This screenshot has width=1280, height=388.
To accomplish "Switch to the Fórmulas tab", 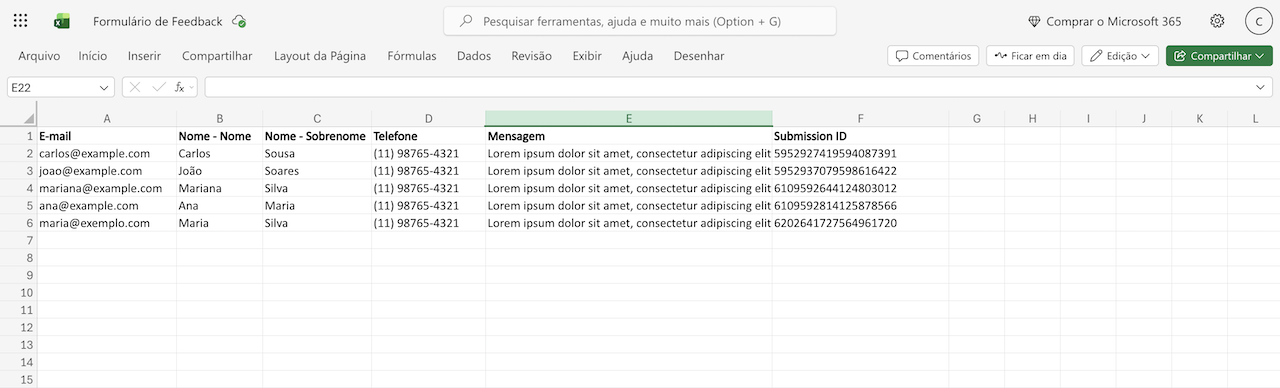I will pyautogui.click(x=412, y=56).
